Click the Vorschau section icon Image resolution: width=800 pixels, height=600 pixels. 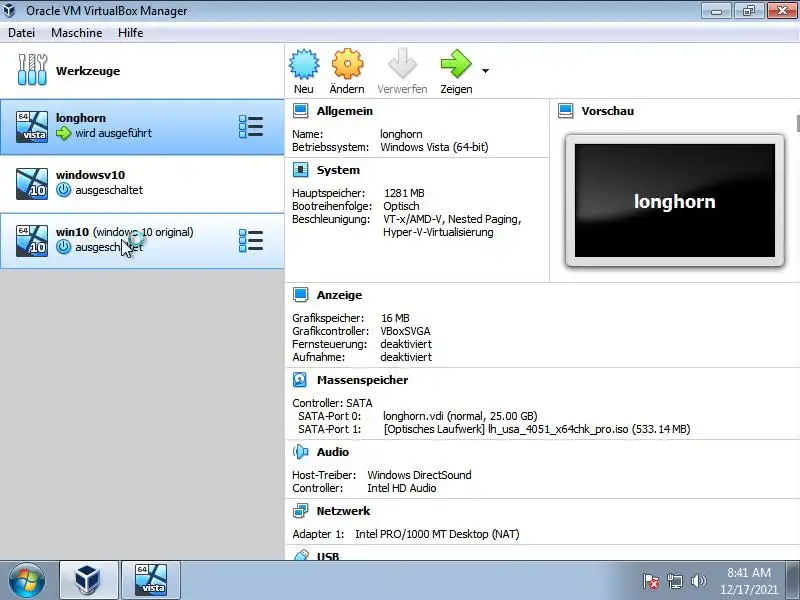[565, 111]
